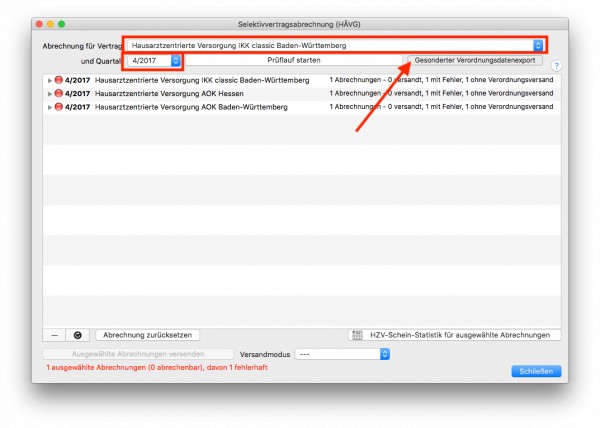The width and height of the screenshot is (600, 428).
Task: Click red status icon of IKK classic row
Action: tap(59, 80)
